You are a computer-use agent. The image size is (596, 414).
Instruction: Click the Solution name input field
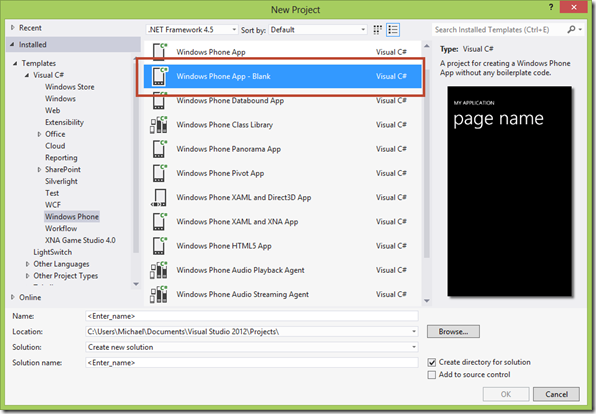pyautogui.click(x=252, y=363)
